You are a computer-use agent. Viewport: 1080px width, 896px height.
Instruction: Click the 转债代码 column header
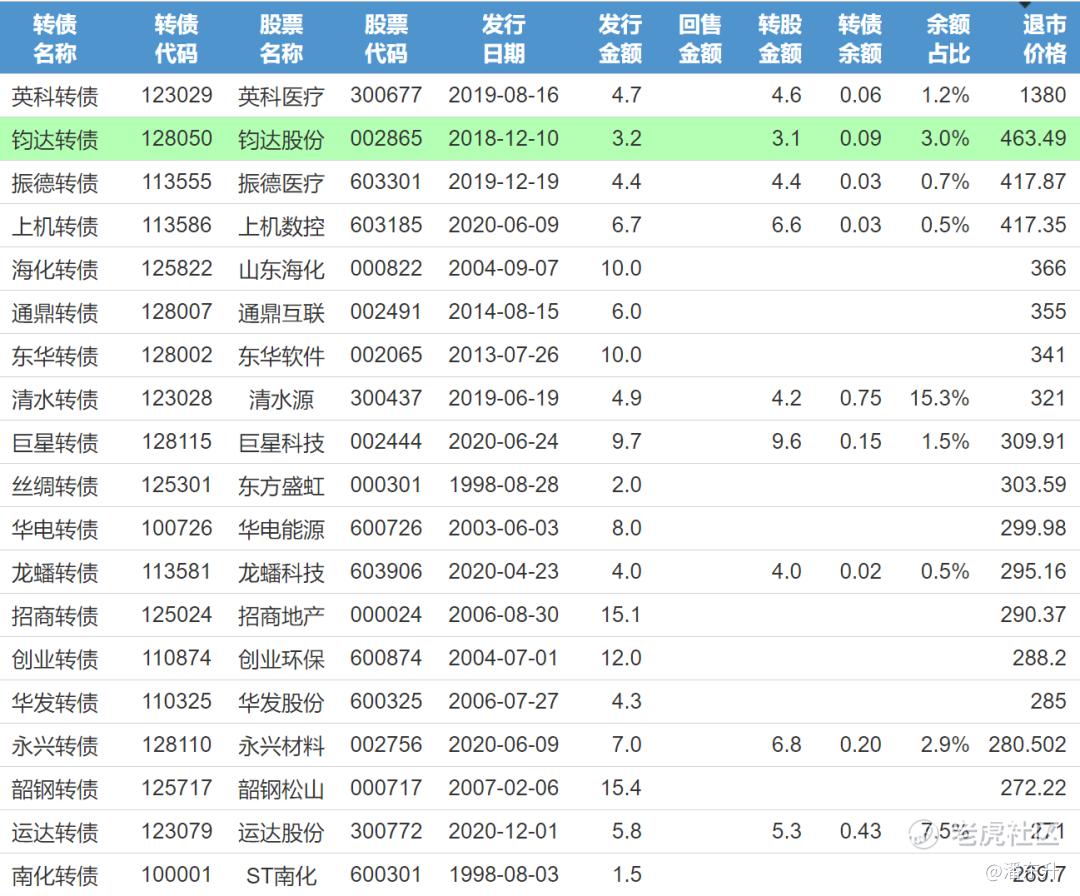176,39
